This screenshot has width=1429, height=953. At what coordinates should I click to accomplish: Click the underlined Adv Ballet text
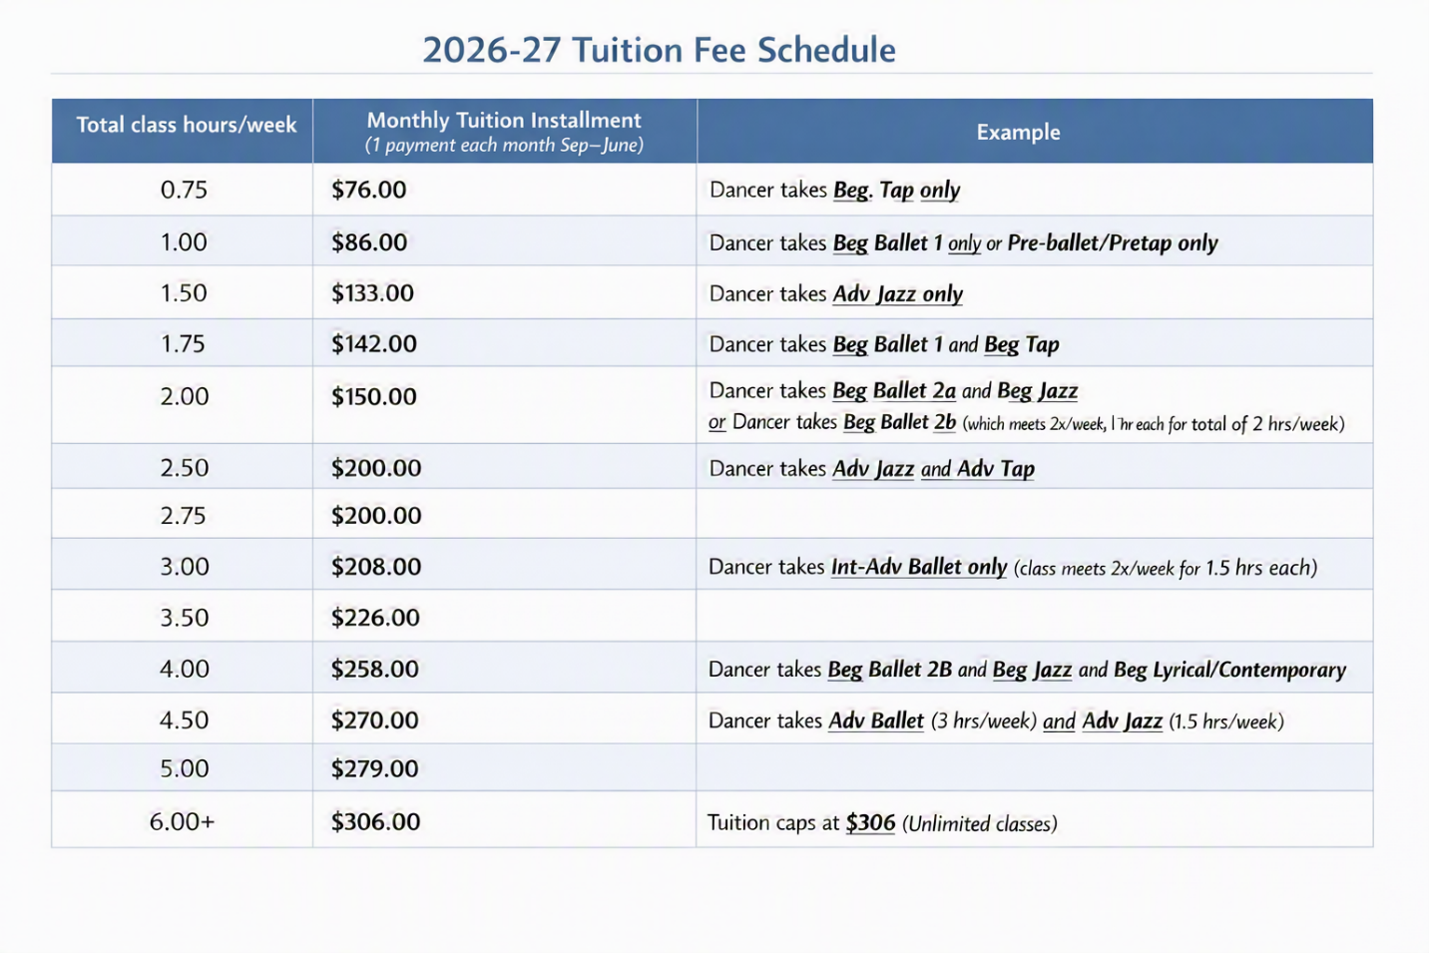pos(876,721)
